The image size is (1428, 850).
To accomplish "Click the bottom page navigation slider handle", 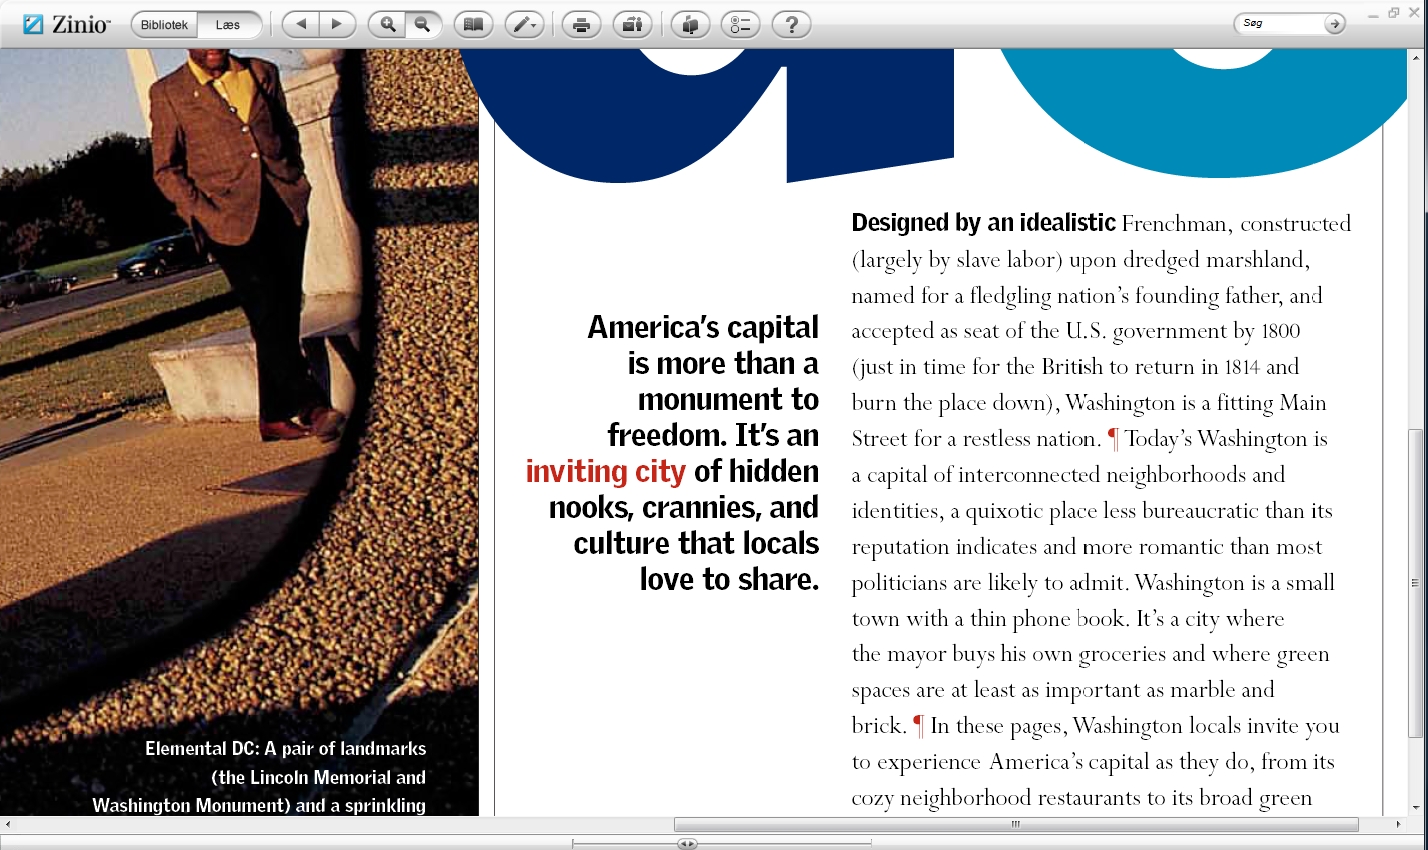I will tap(687, 844).
